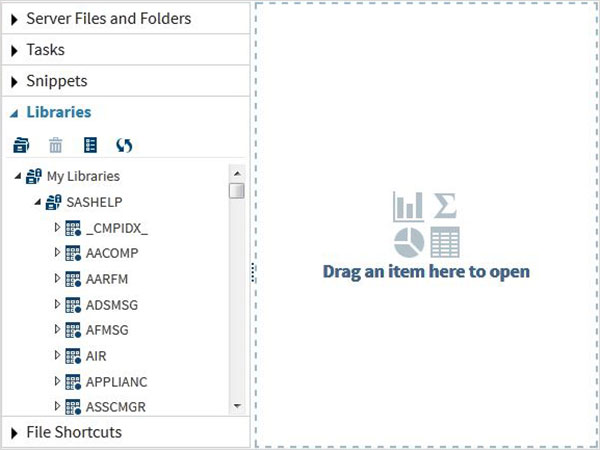Screen dimensions: 600x450
Task: Click the APPLIANC table icon
Action: 73,382
